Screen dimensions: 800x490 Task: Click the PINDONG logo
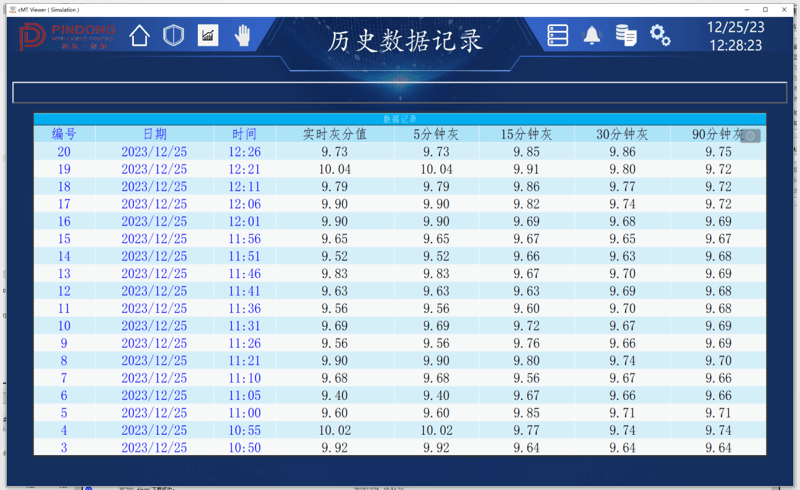(68, 37)
